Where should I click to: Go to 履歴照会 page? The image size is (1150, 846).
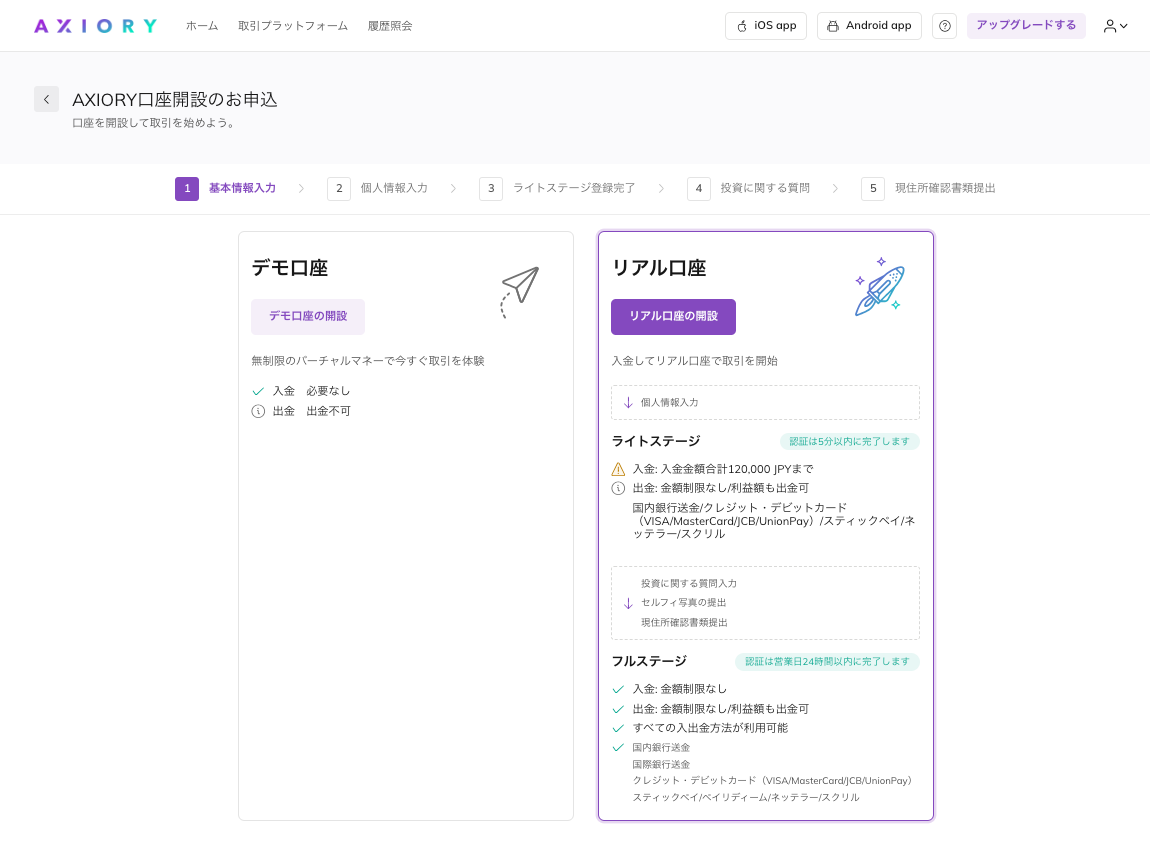point(389,26)
